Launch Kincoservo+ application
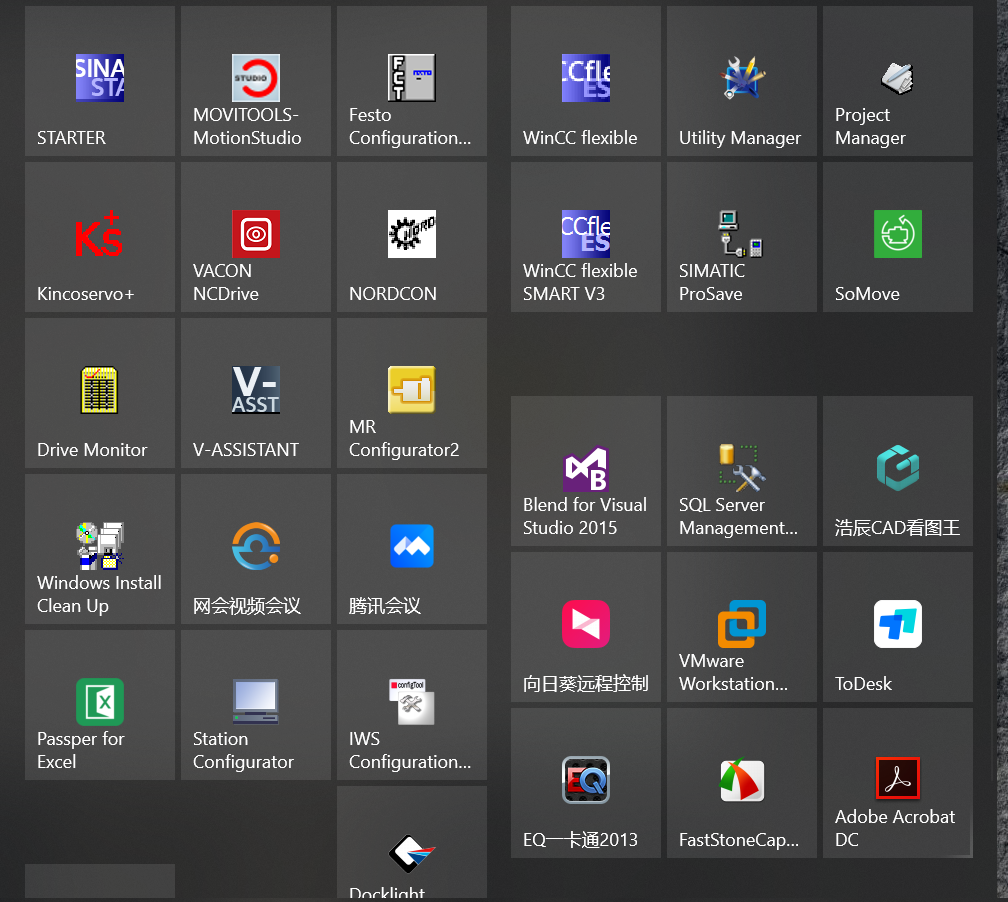Viewport: 1008px width, 902px height. coord(100,237)
